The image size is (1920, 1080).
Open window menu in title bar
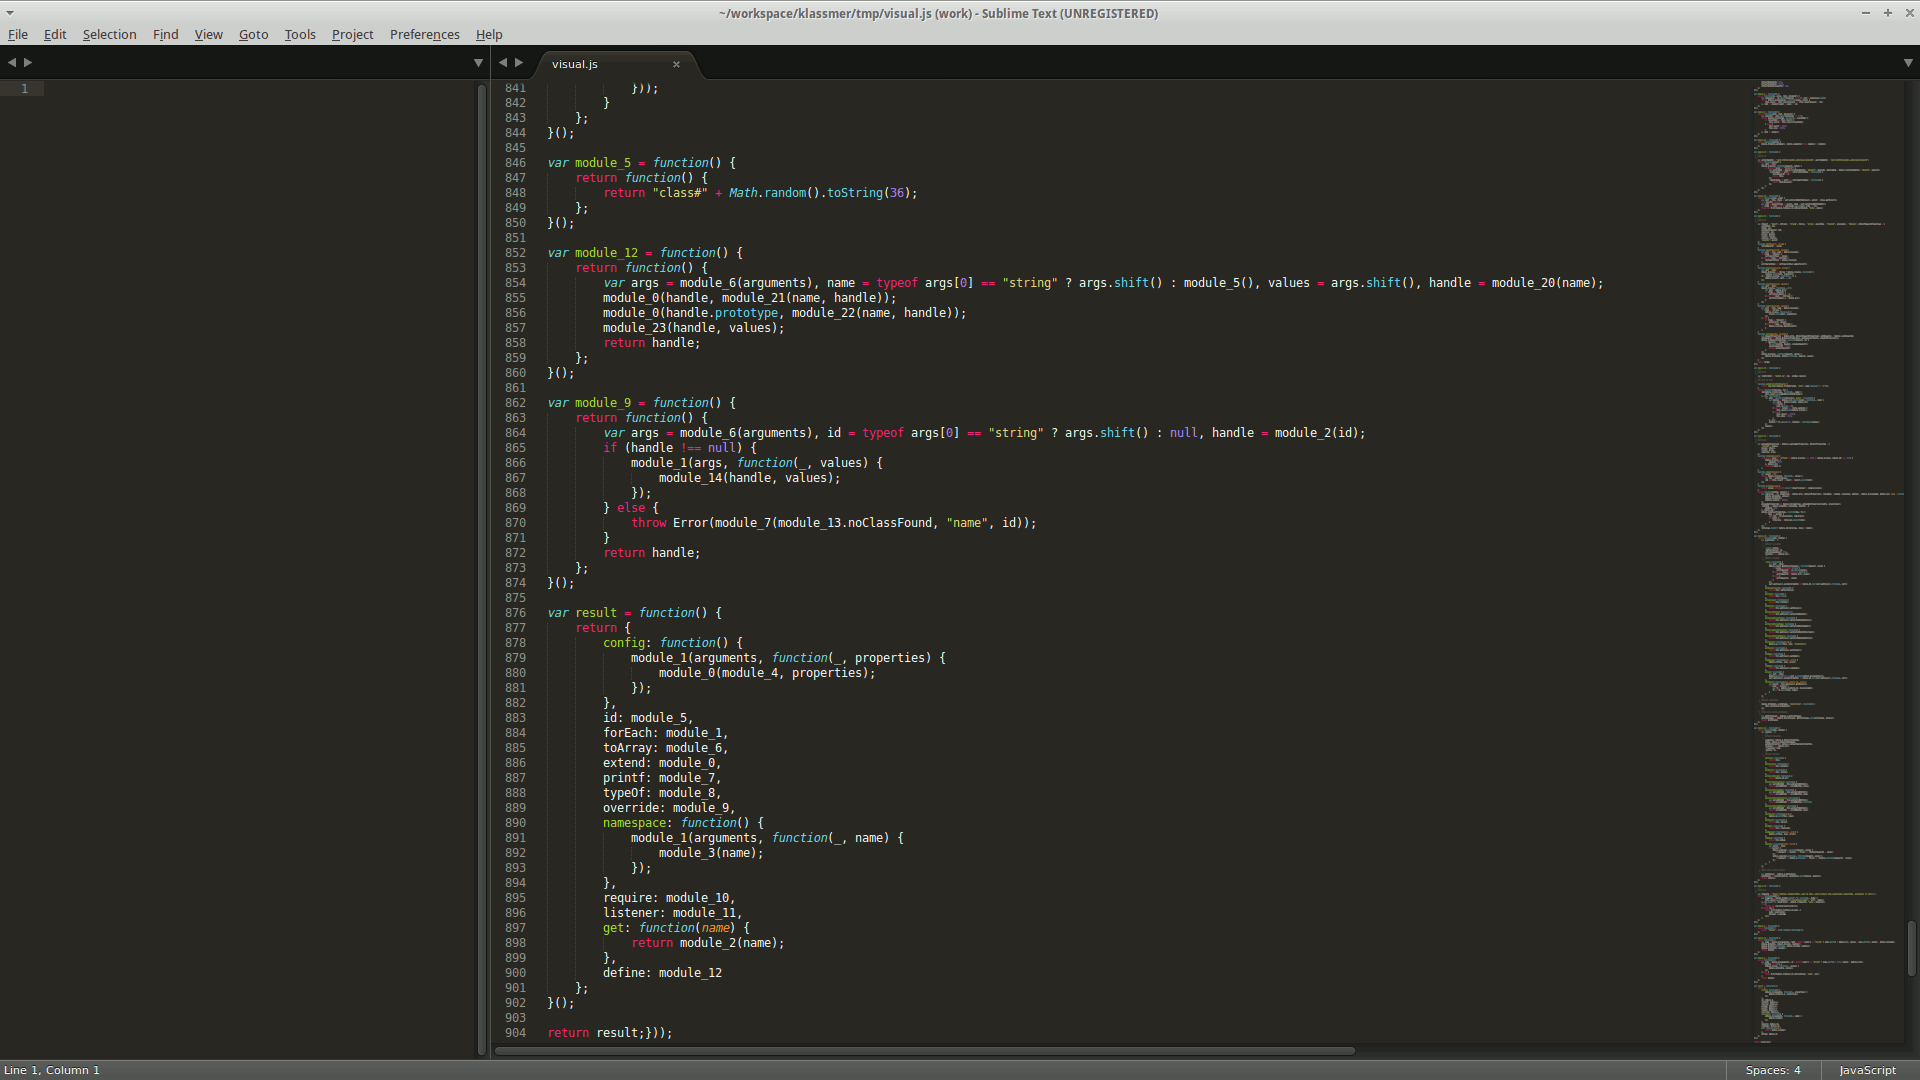[9, 13]
